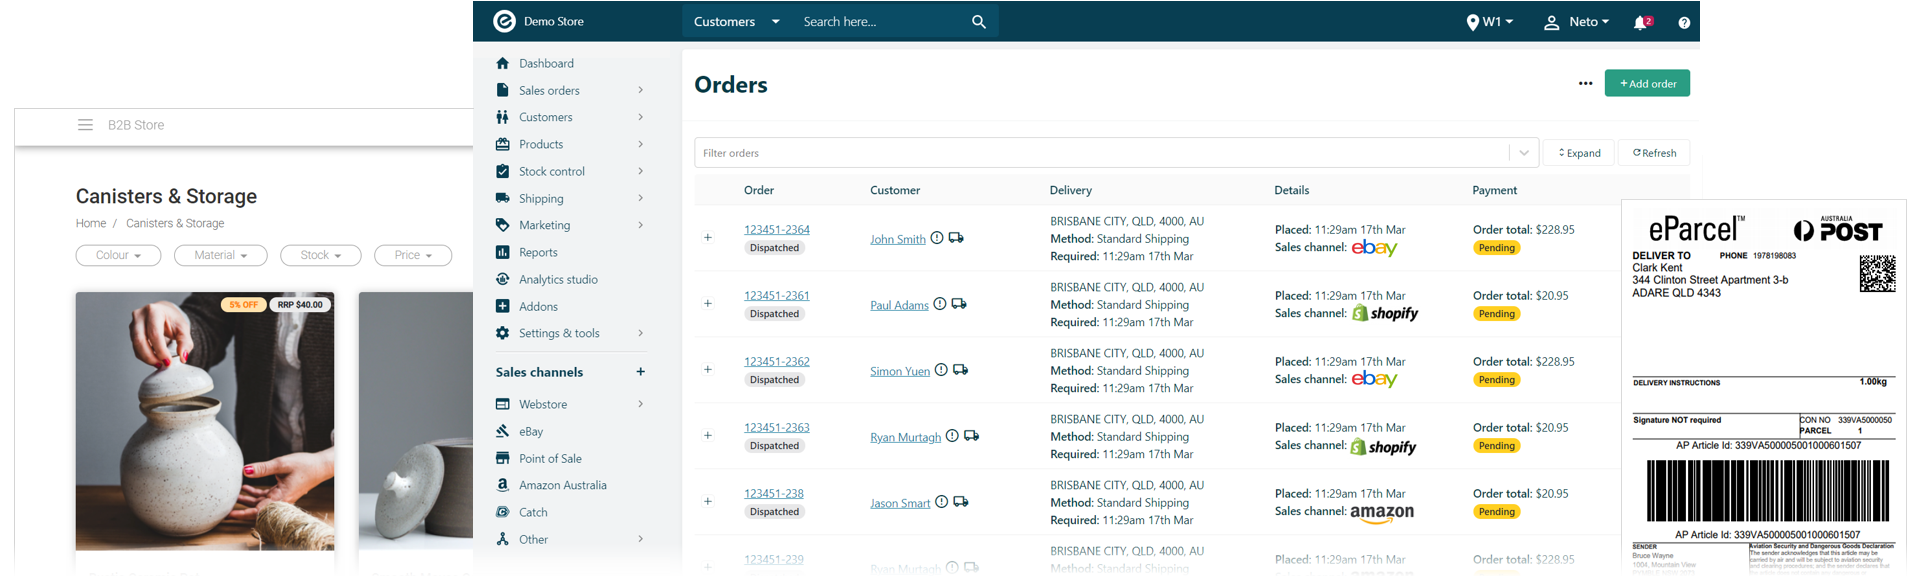This screenshot has height=579, width=1912.
Task: Click the Pending badge for order 123451-238
Action: [1497, 512]
